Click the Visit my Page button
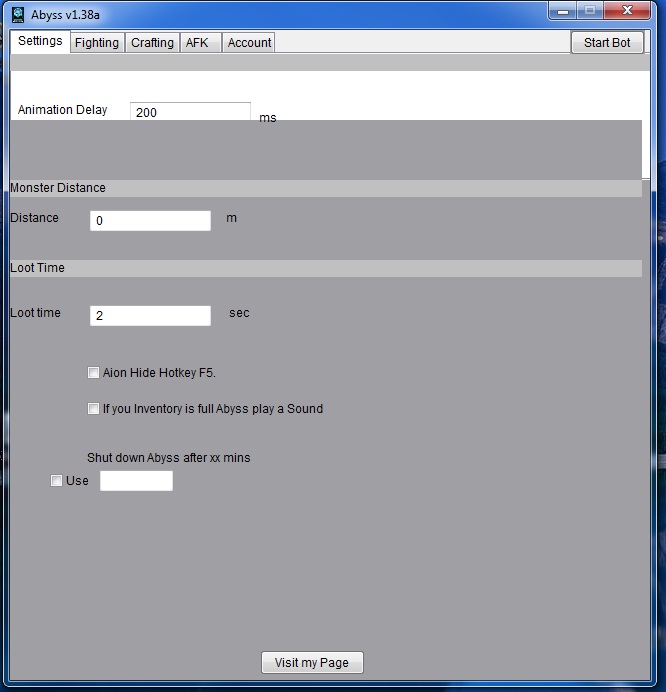The width and height of the screenshot is (666, 692). click(312, 662)
